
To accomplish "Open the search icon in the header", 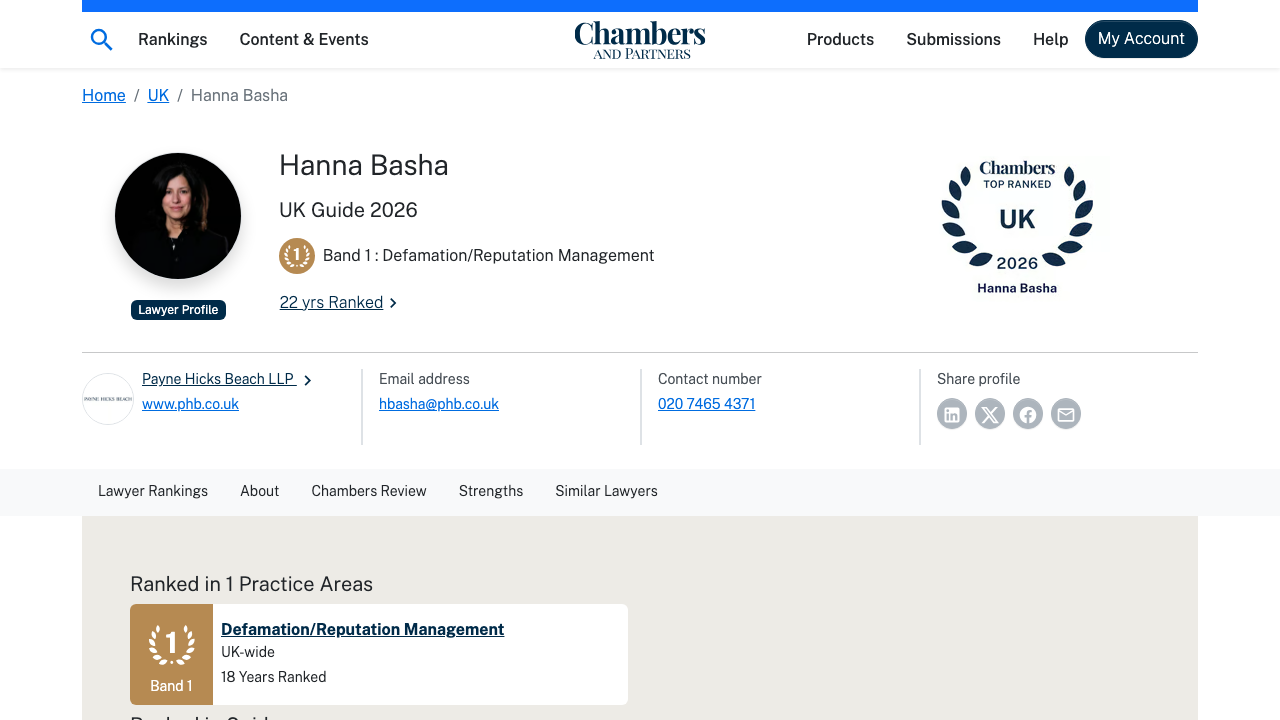I will pos(100,39).
